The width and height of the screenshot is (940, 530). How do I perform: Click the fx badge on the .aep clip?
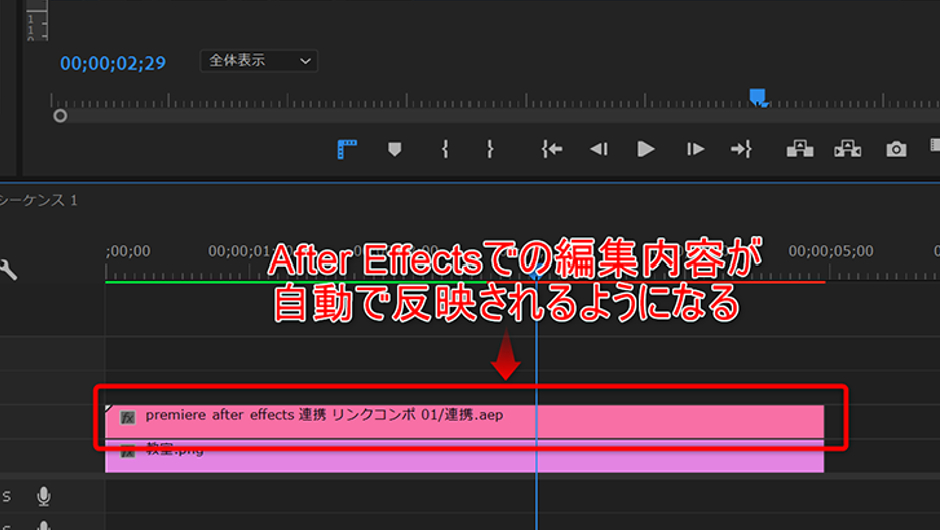tap(128, 417)
